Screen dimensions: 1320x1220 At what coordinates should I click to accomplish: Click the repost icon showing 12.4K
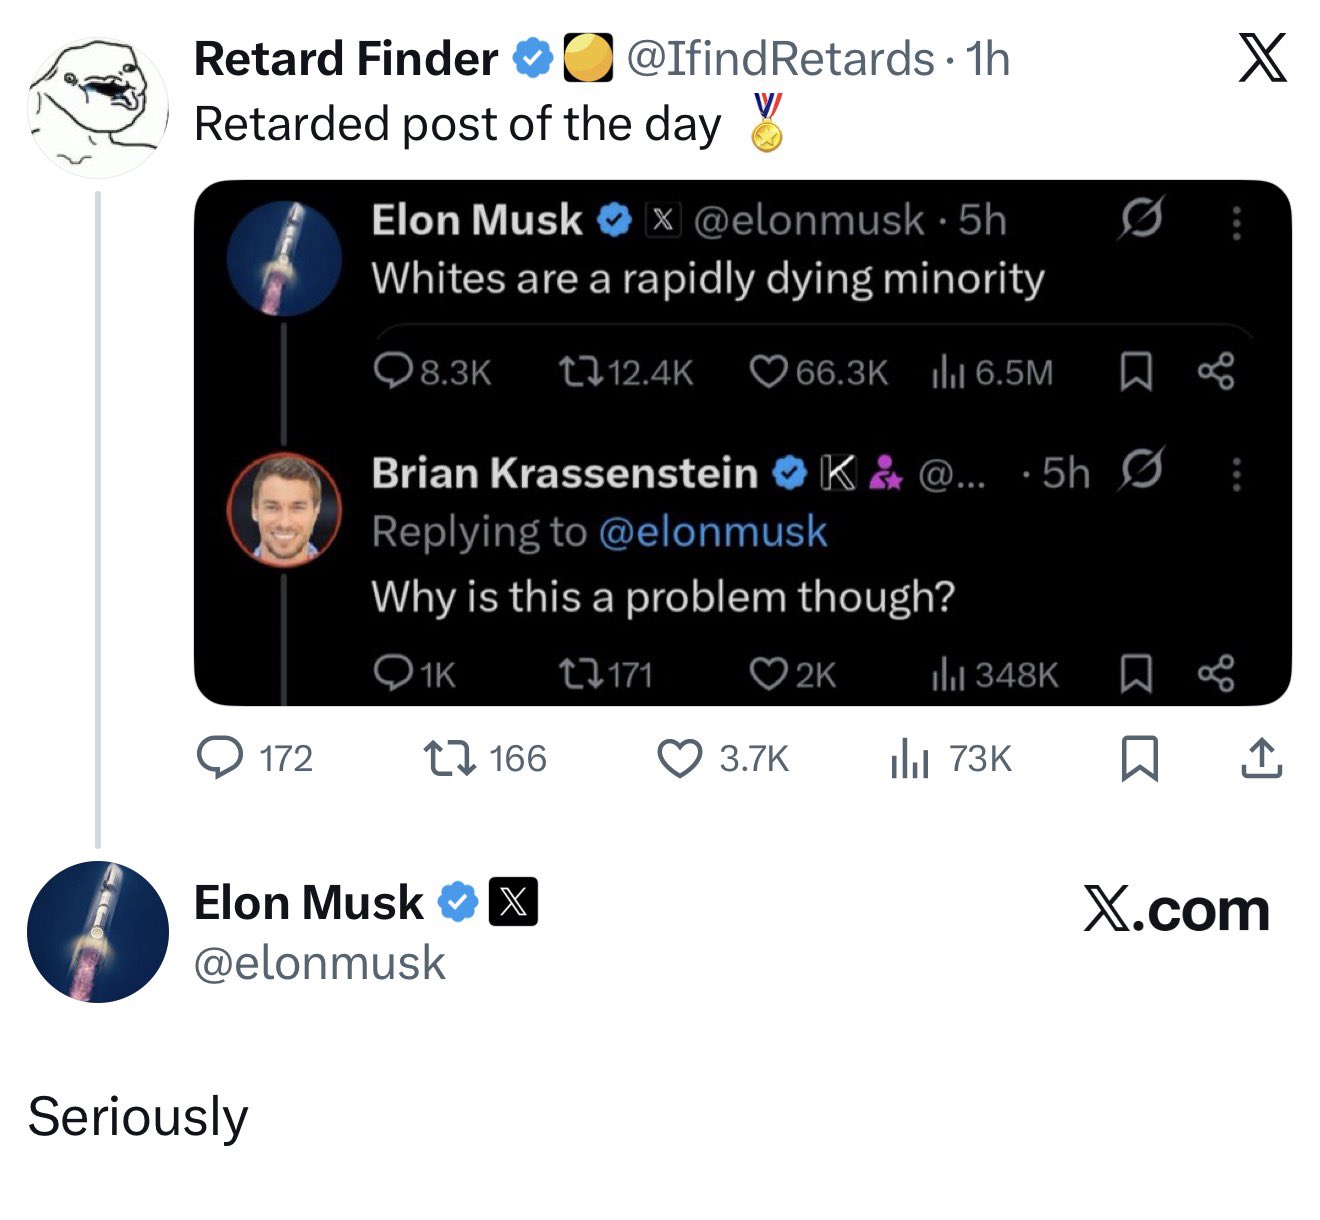[580, 372]
